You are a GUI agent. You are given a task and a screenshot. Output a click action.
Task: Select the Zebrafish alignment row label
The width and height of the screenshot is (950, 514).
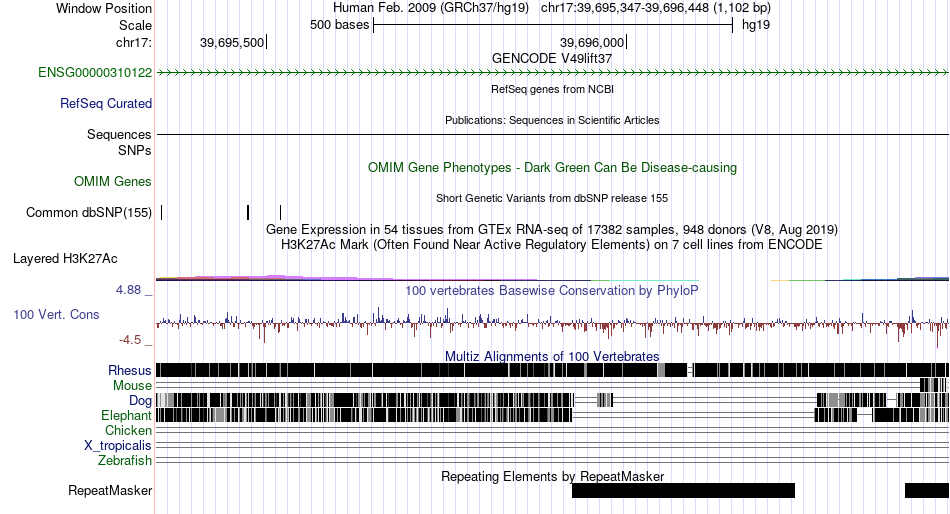click(125, 461)
